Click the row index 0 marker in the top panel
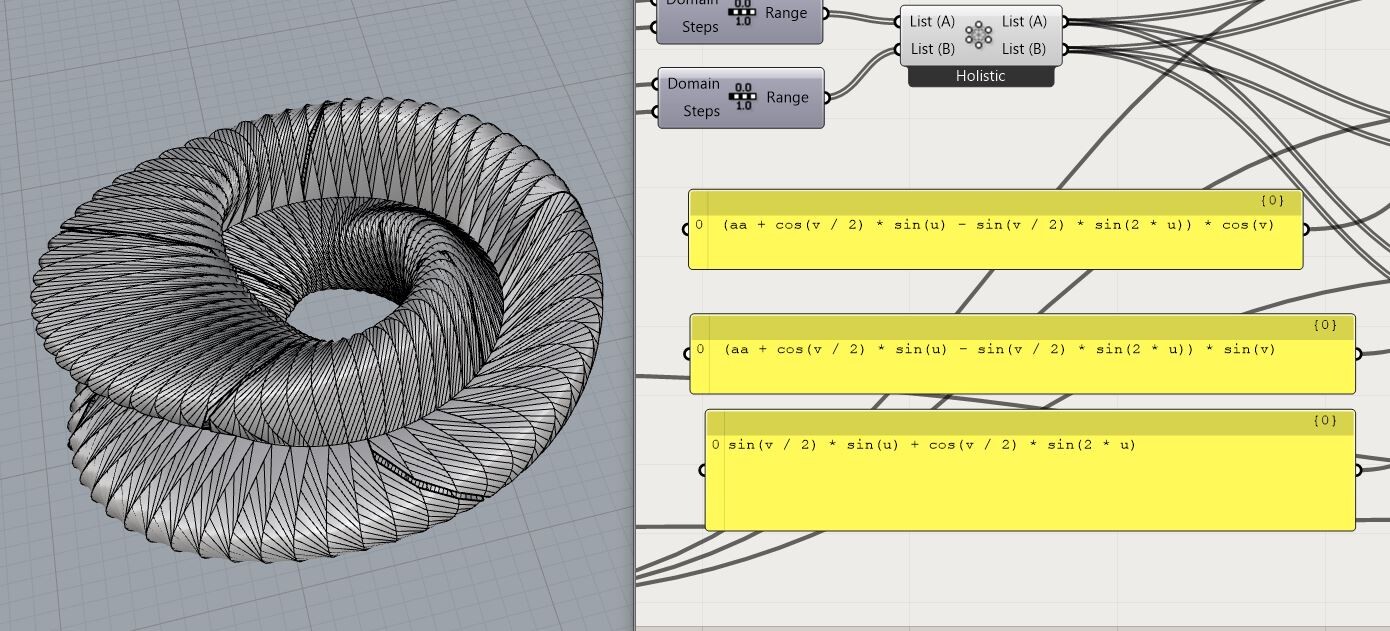 pos(698,224)
